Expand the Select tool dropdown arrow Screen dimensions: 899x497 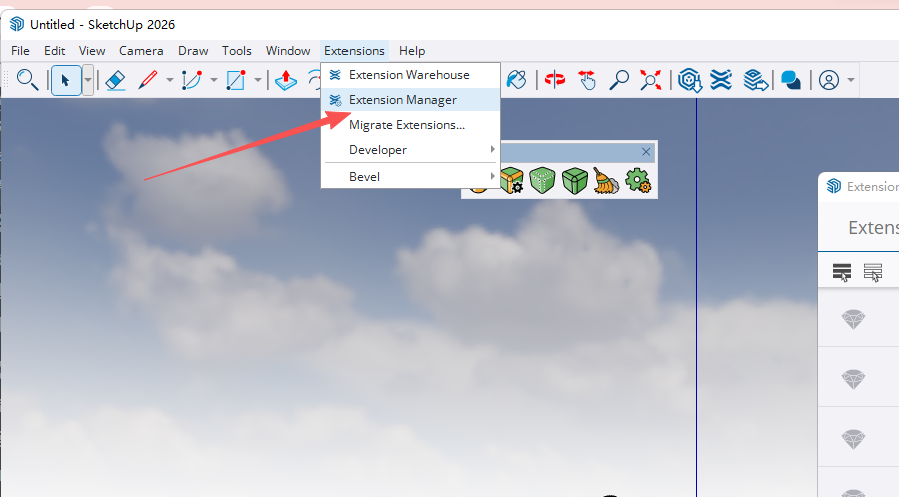click(x=88, y=80)
